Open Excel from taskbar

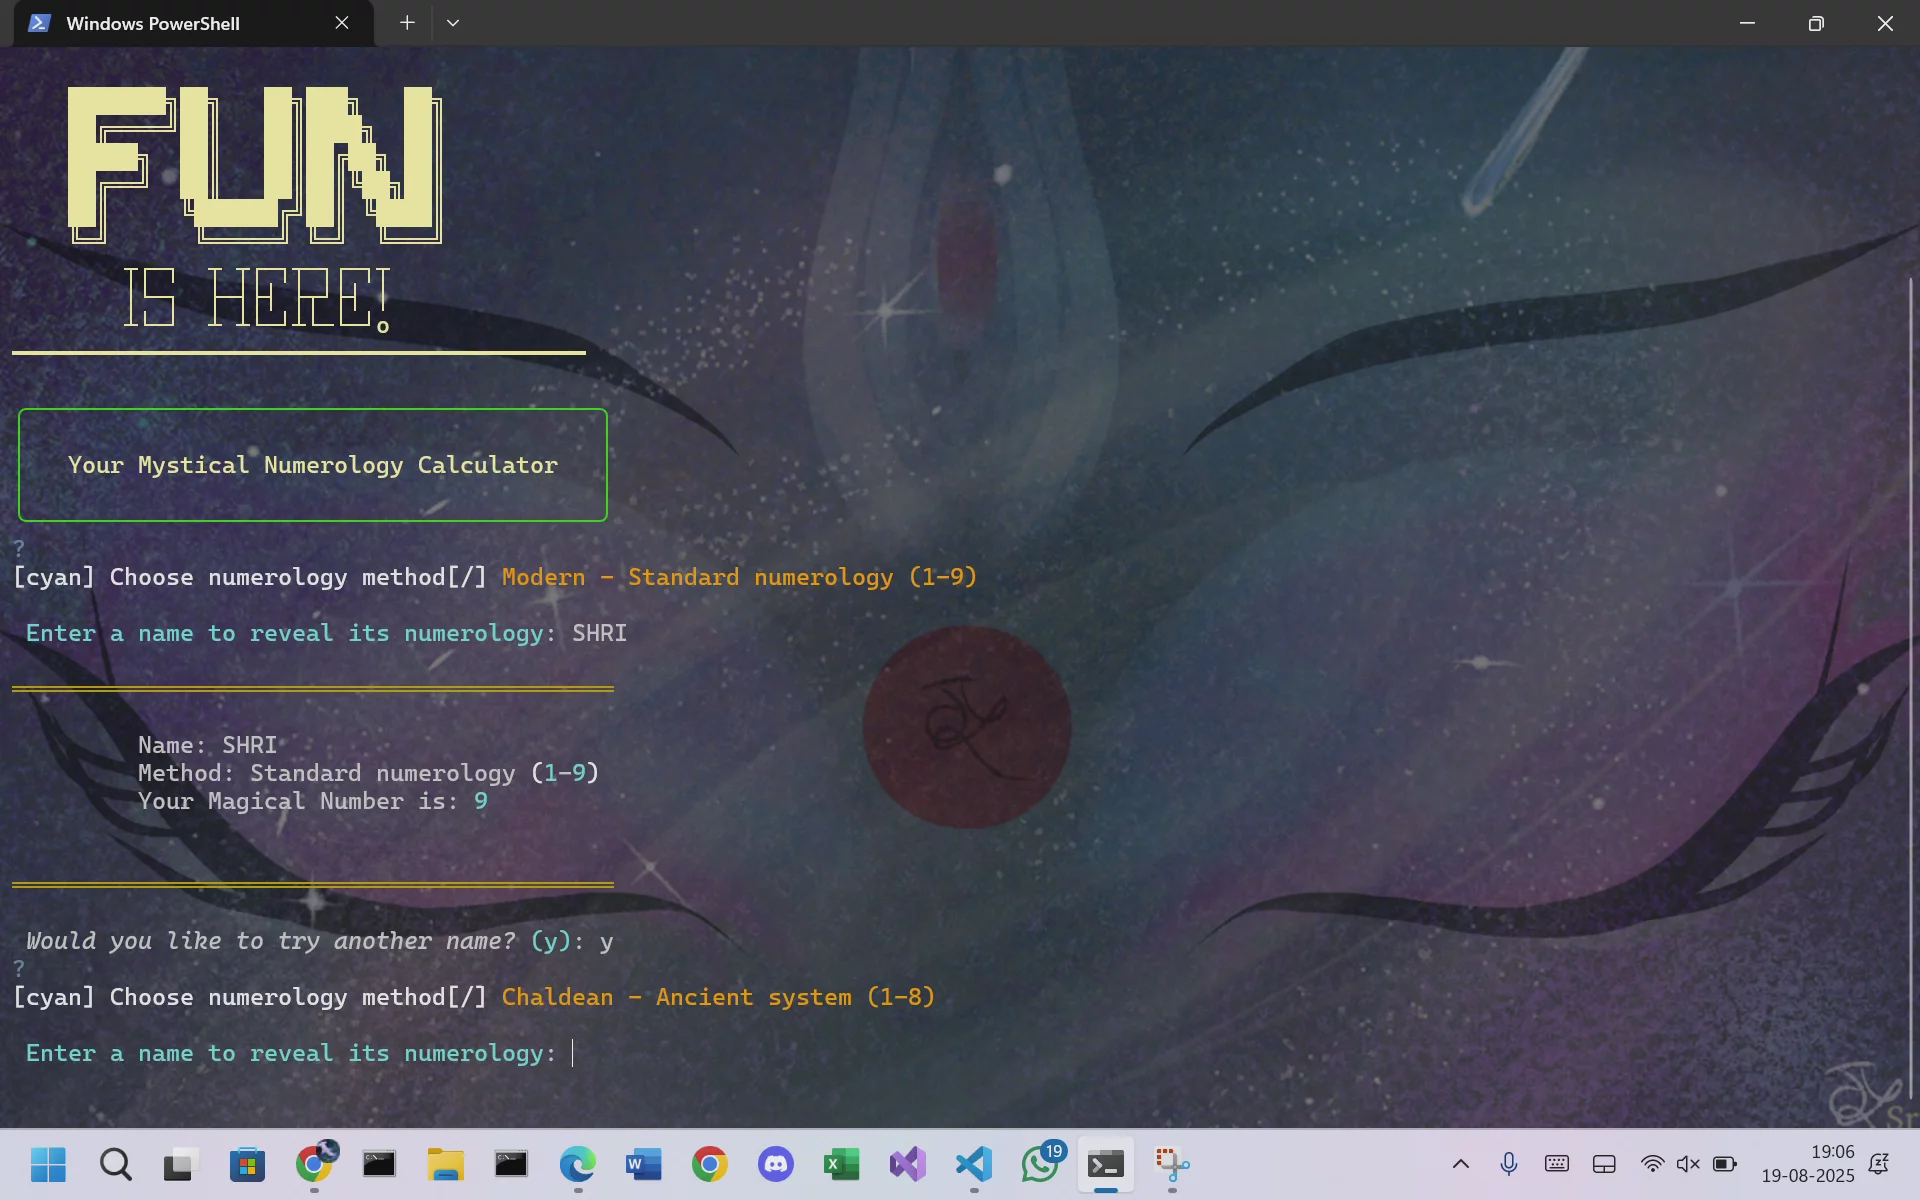point(841,1164)
